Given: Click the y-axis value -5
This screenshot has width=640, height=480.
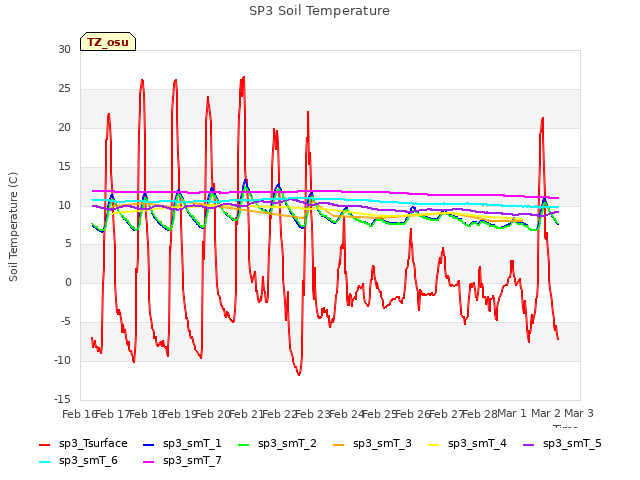Looking at the screenshot, I should (x=64, y=321).
